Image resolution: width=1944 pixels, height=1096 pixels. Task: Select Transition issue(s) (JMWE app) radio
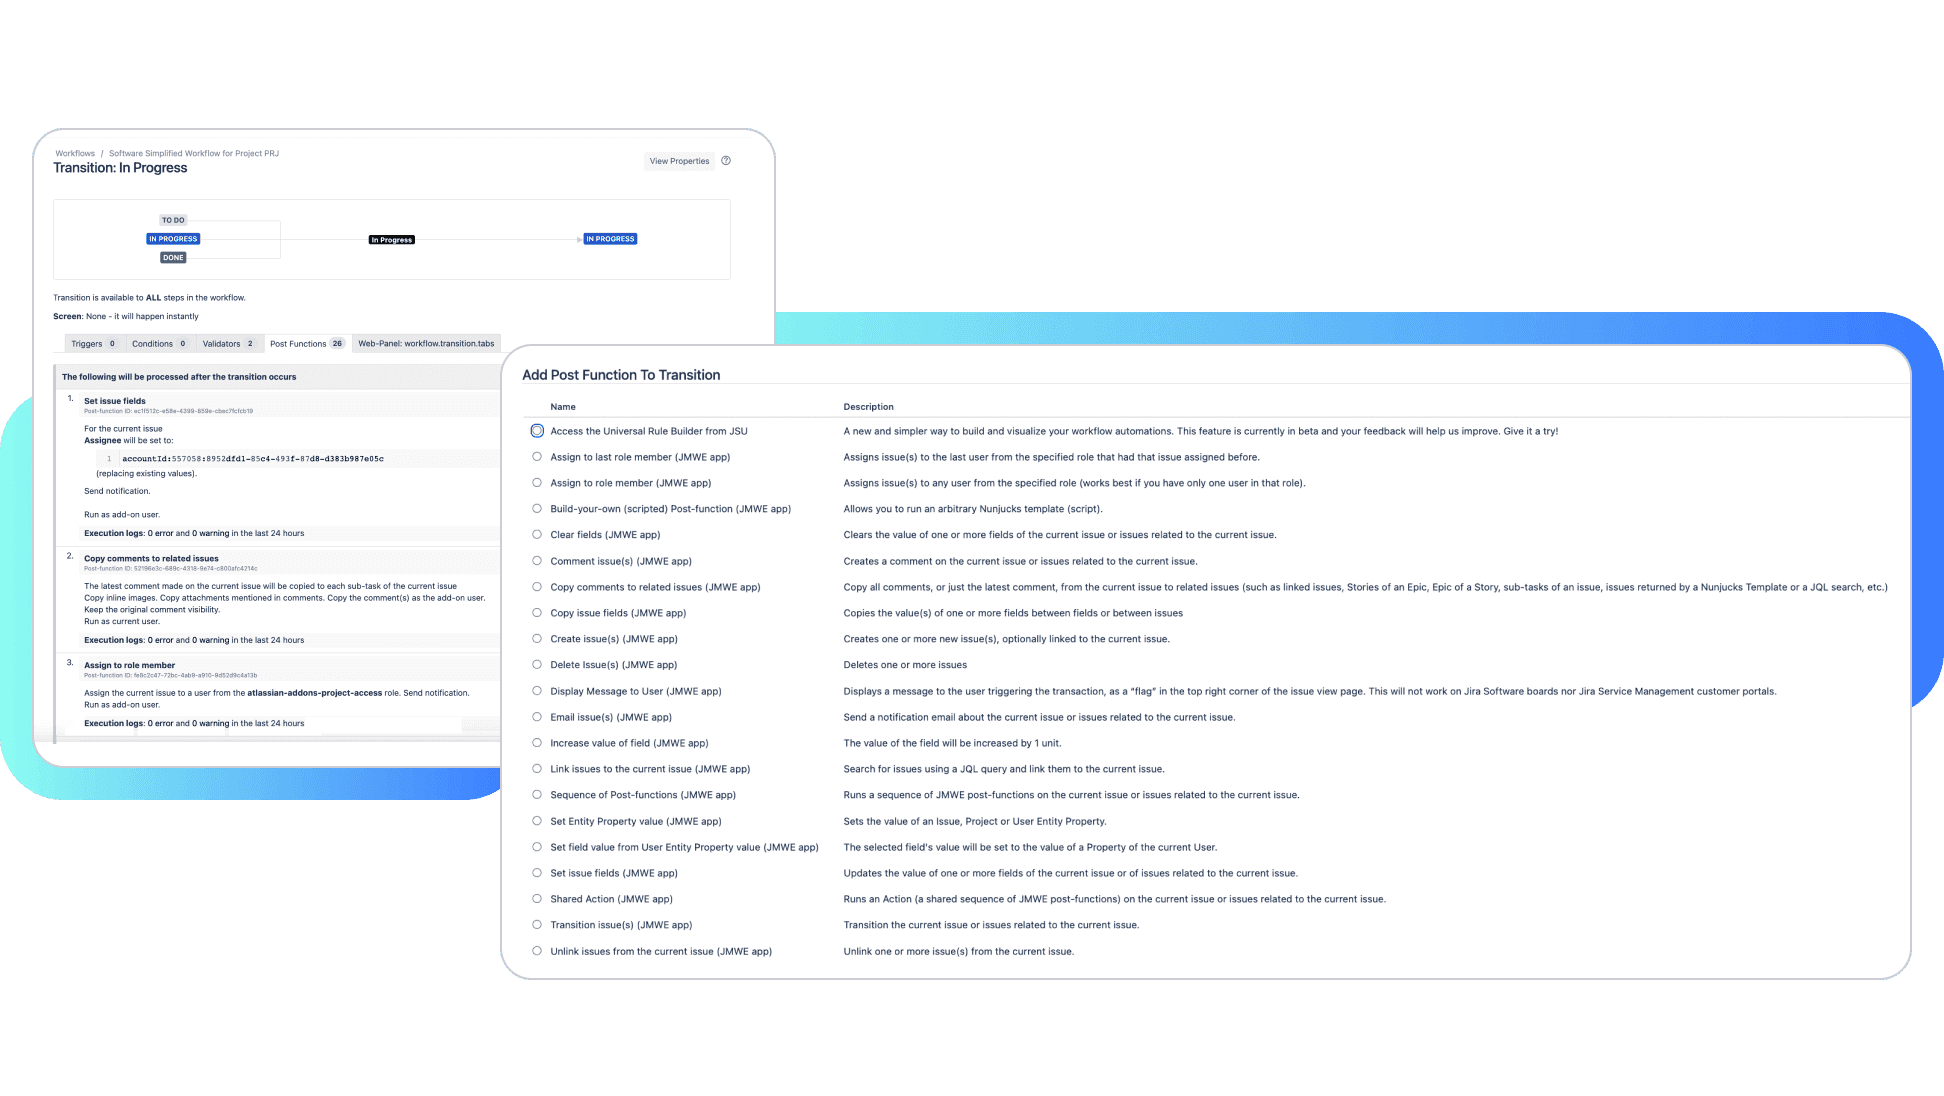click(x=537, y=925)
